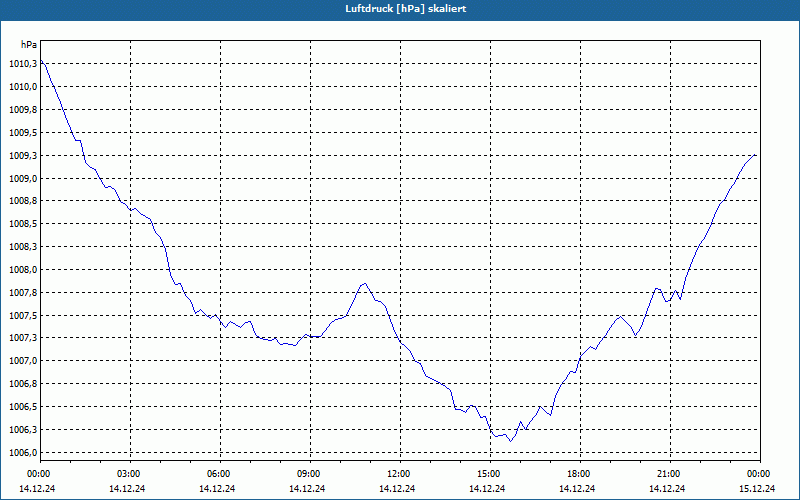Click the chart title 'Luftdruck [hPa] skaliert'
The height and width of the screenshot is (500, 800).
pyautogui.click(x=406, y=9)
